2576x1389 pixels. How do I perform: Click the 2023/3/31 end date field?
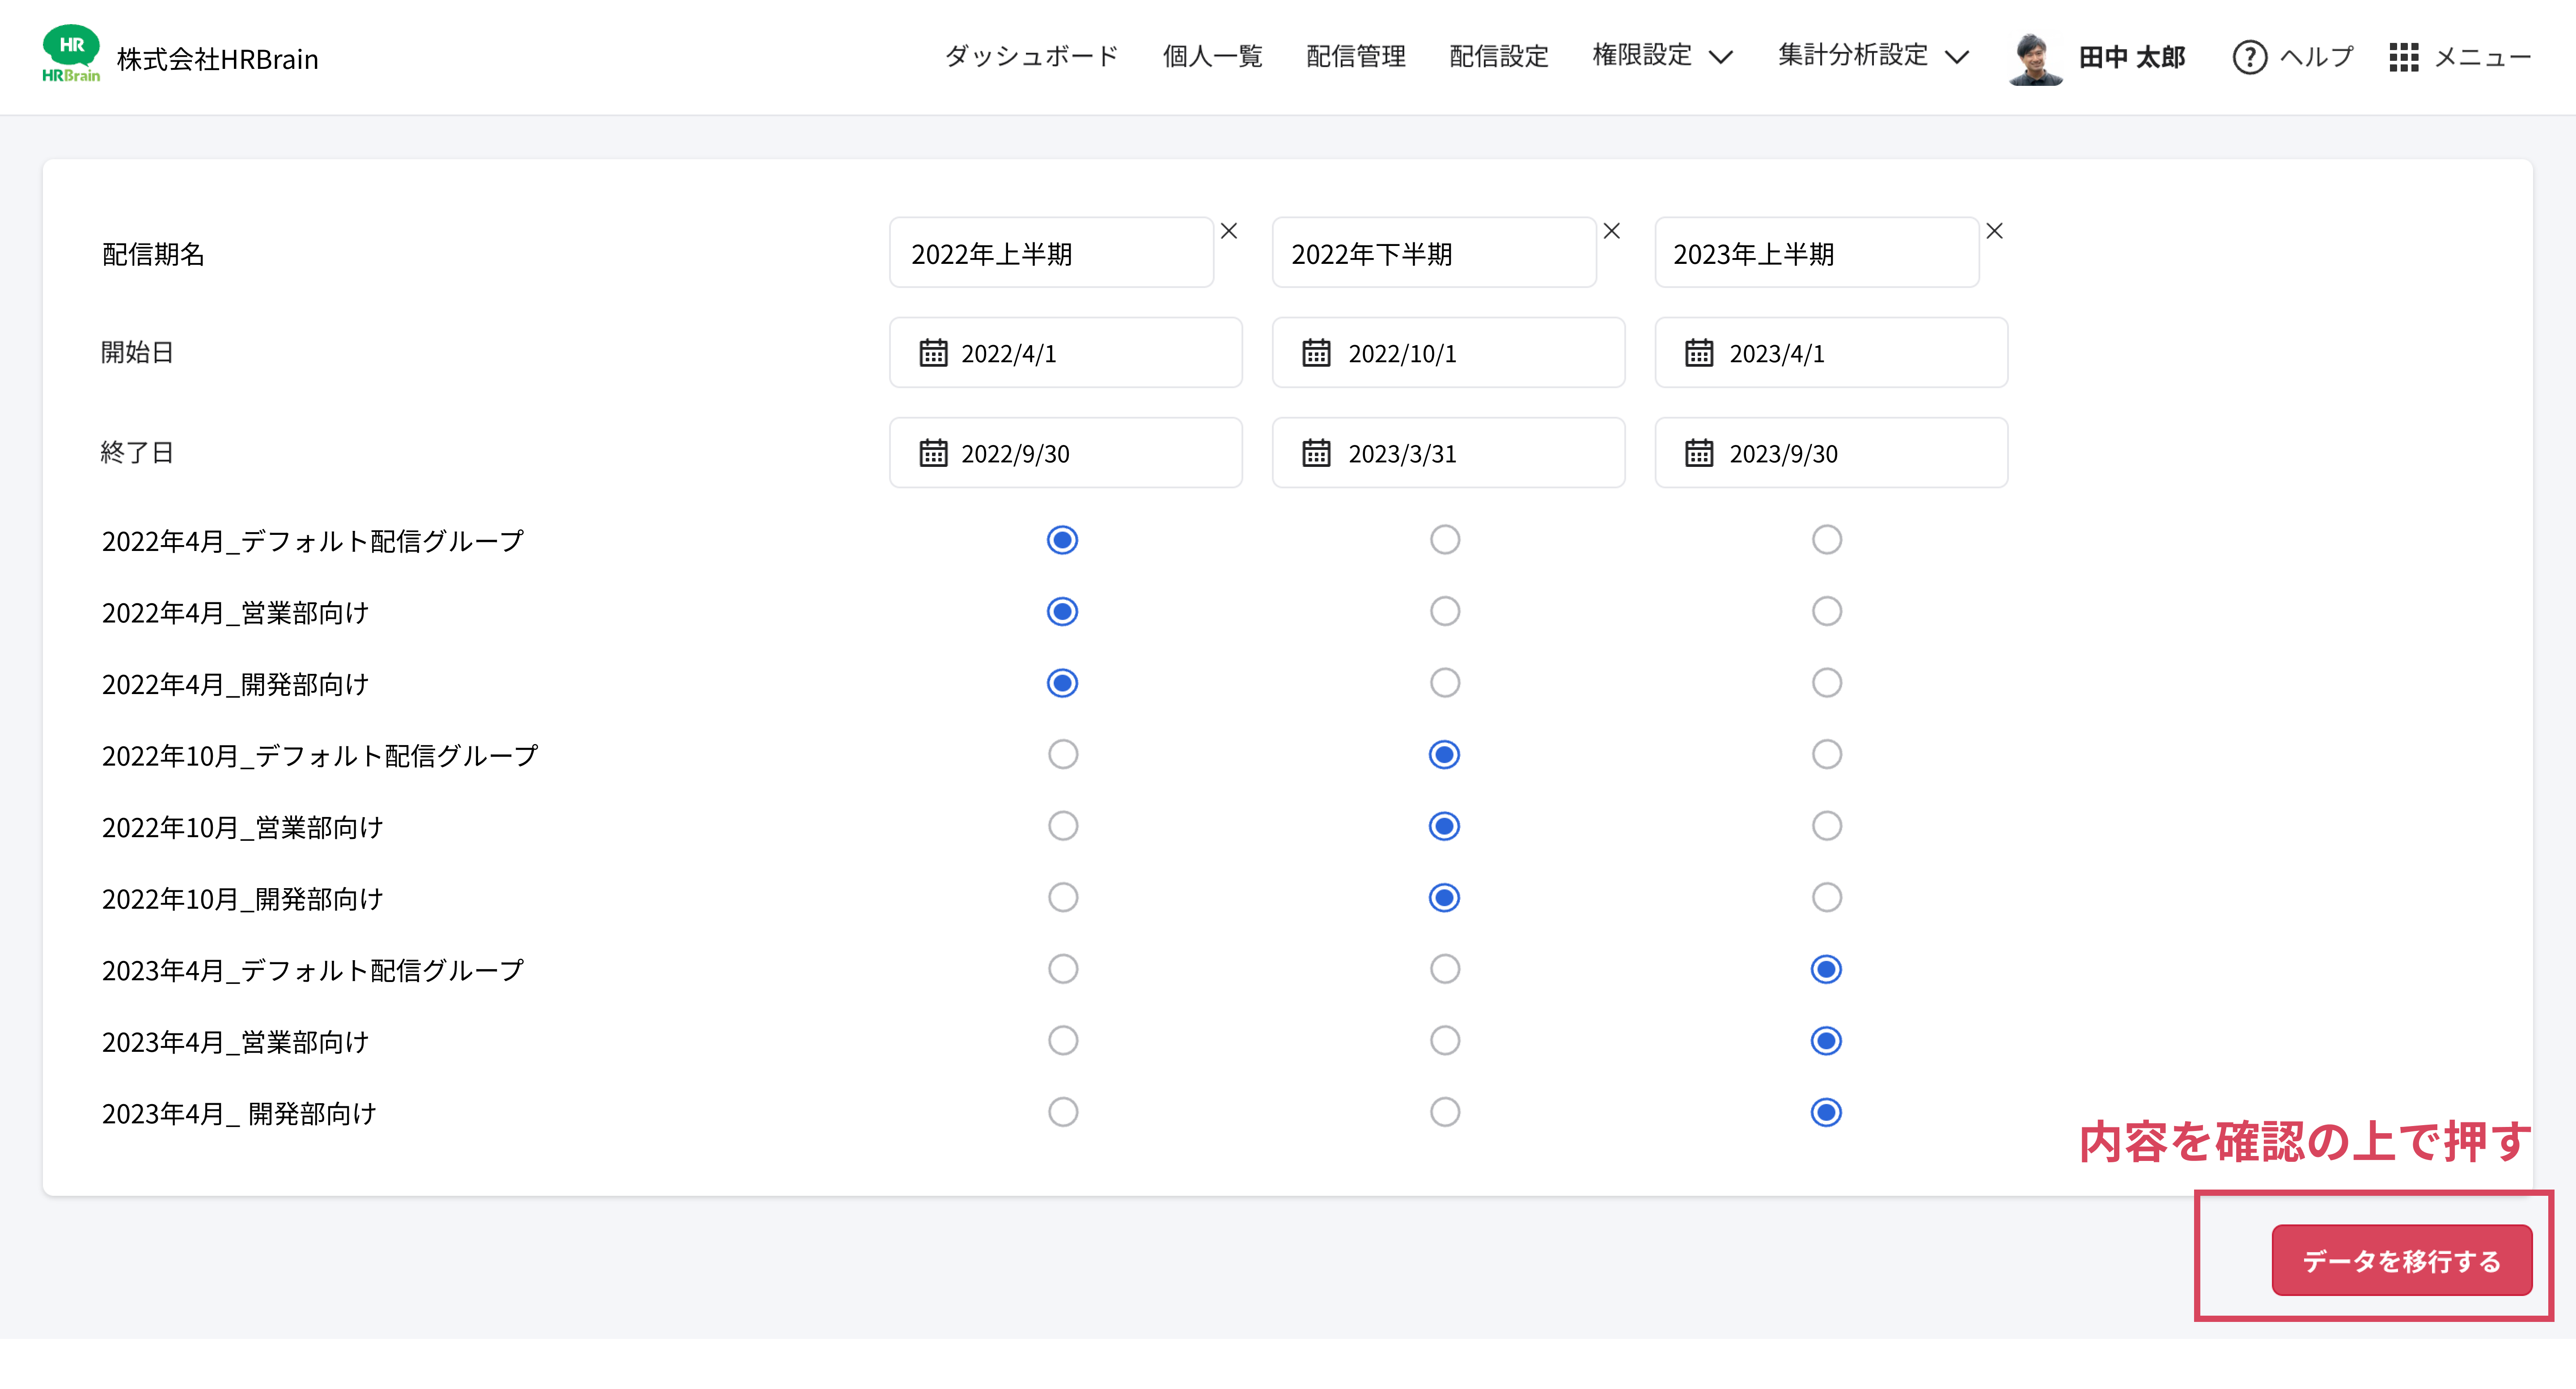pos(1449,453)
